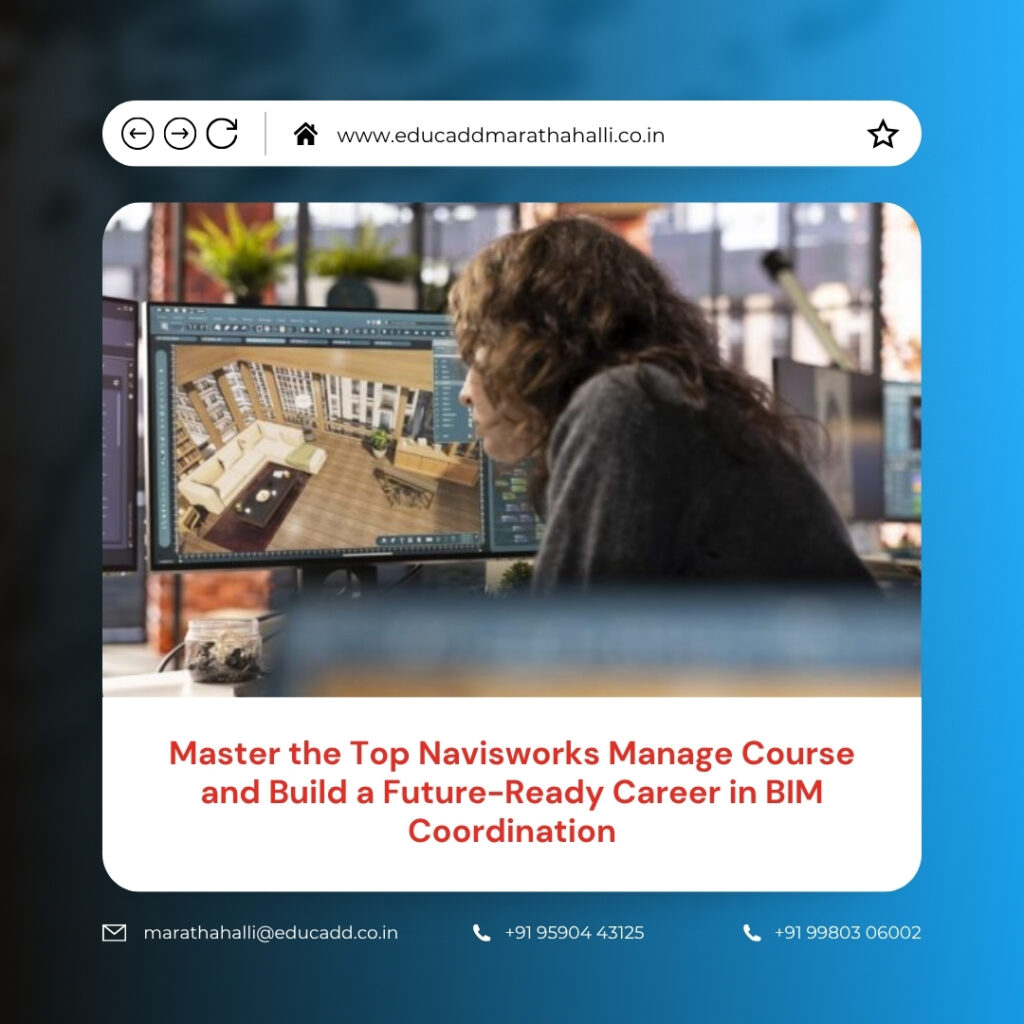Screen dimensions: 1024x1024
Task: Click phone icon beside +91 99803 06002
Action: 752,933
